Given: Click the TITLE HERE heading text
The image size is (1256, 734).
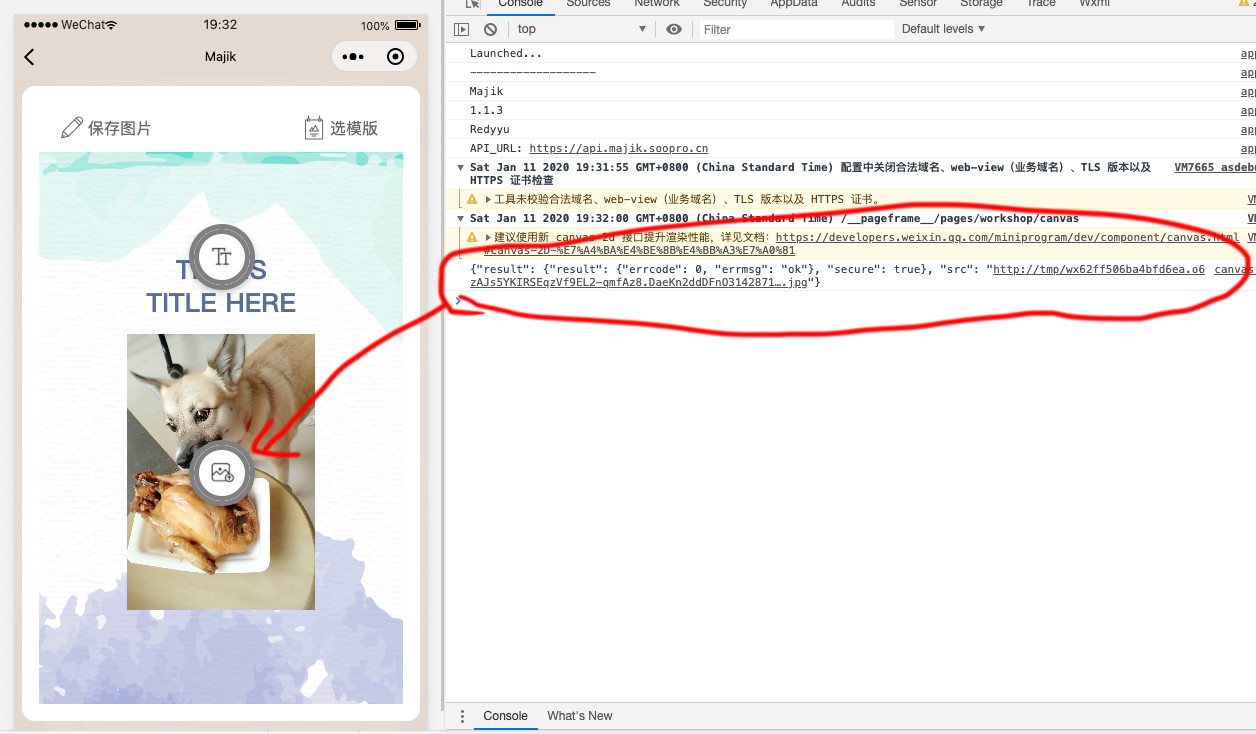Looking at the screenshot, I should [221, 303].
